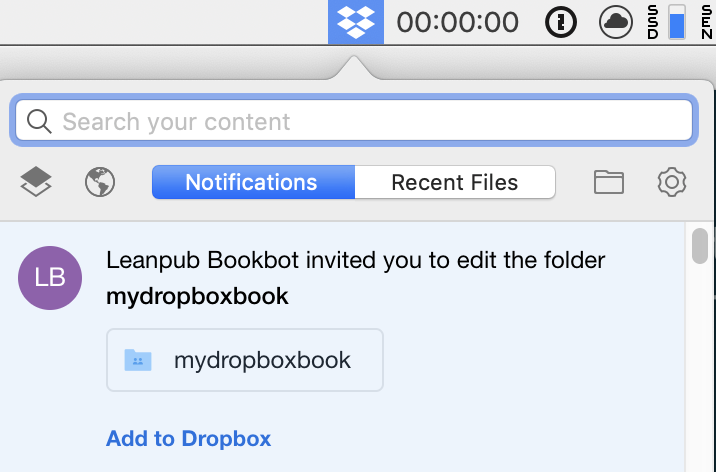Switch to the Notifications tab
This screenshot has width=716, height=472.
click(x=252, y=182)
